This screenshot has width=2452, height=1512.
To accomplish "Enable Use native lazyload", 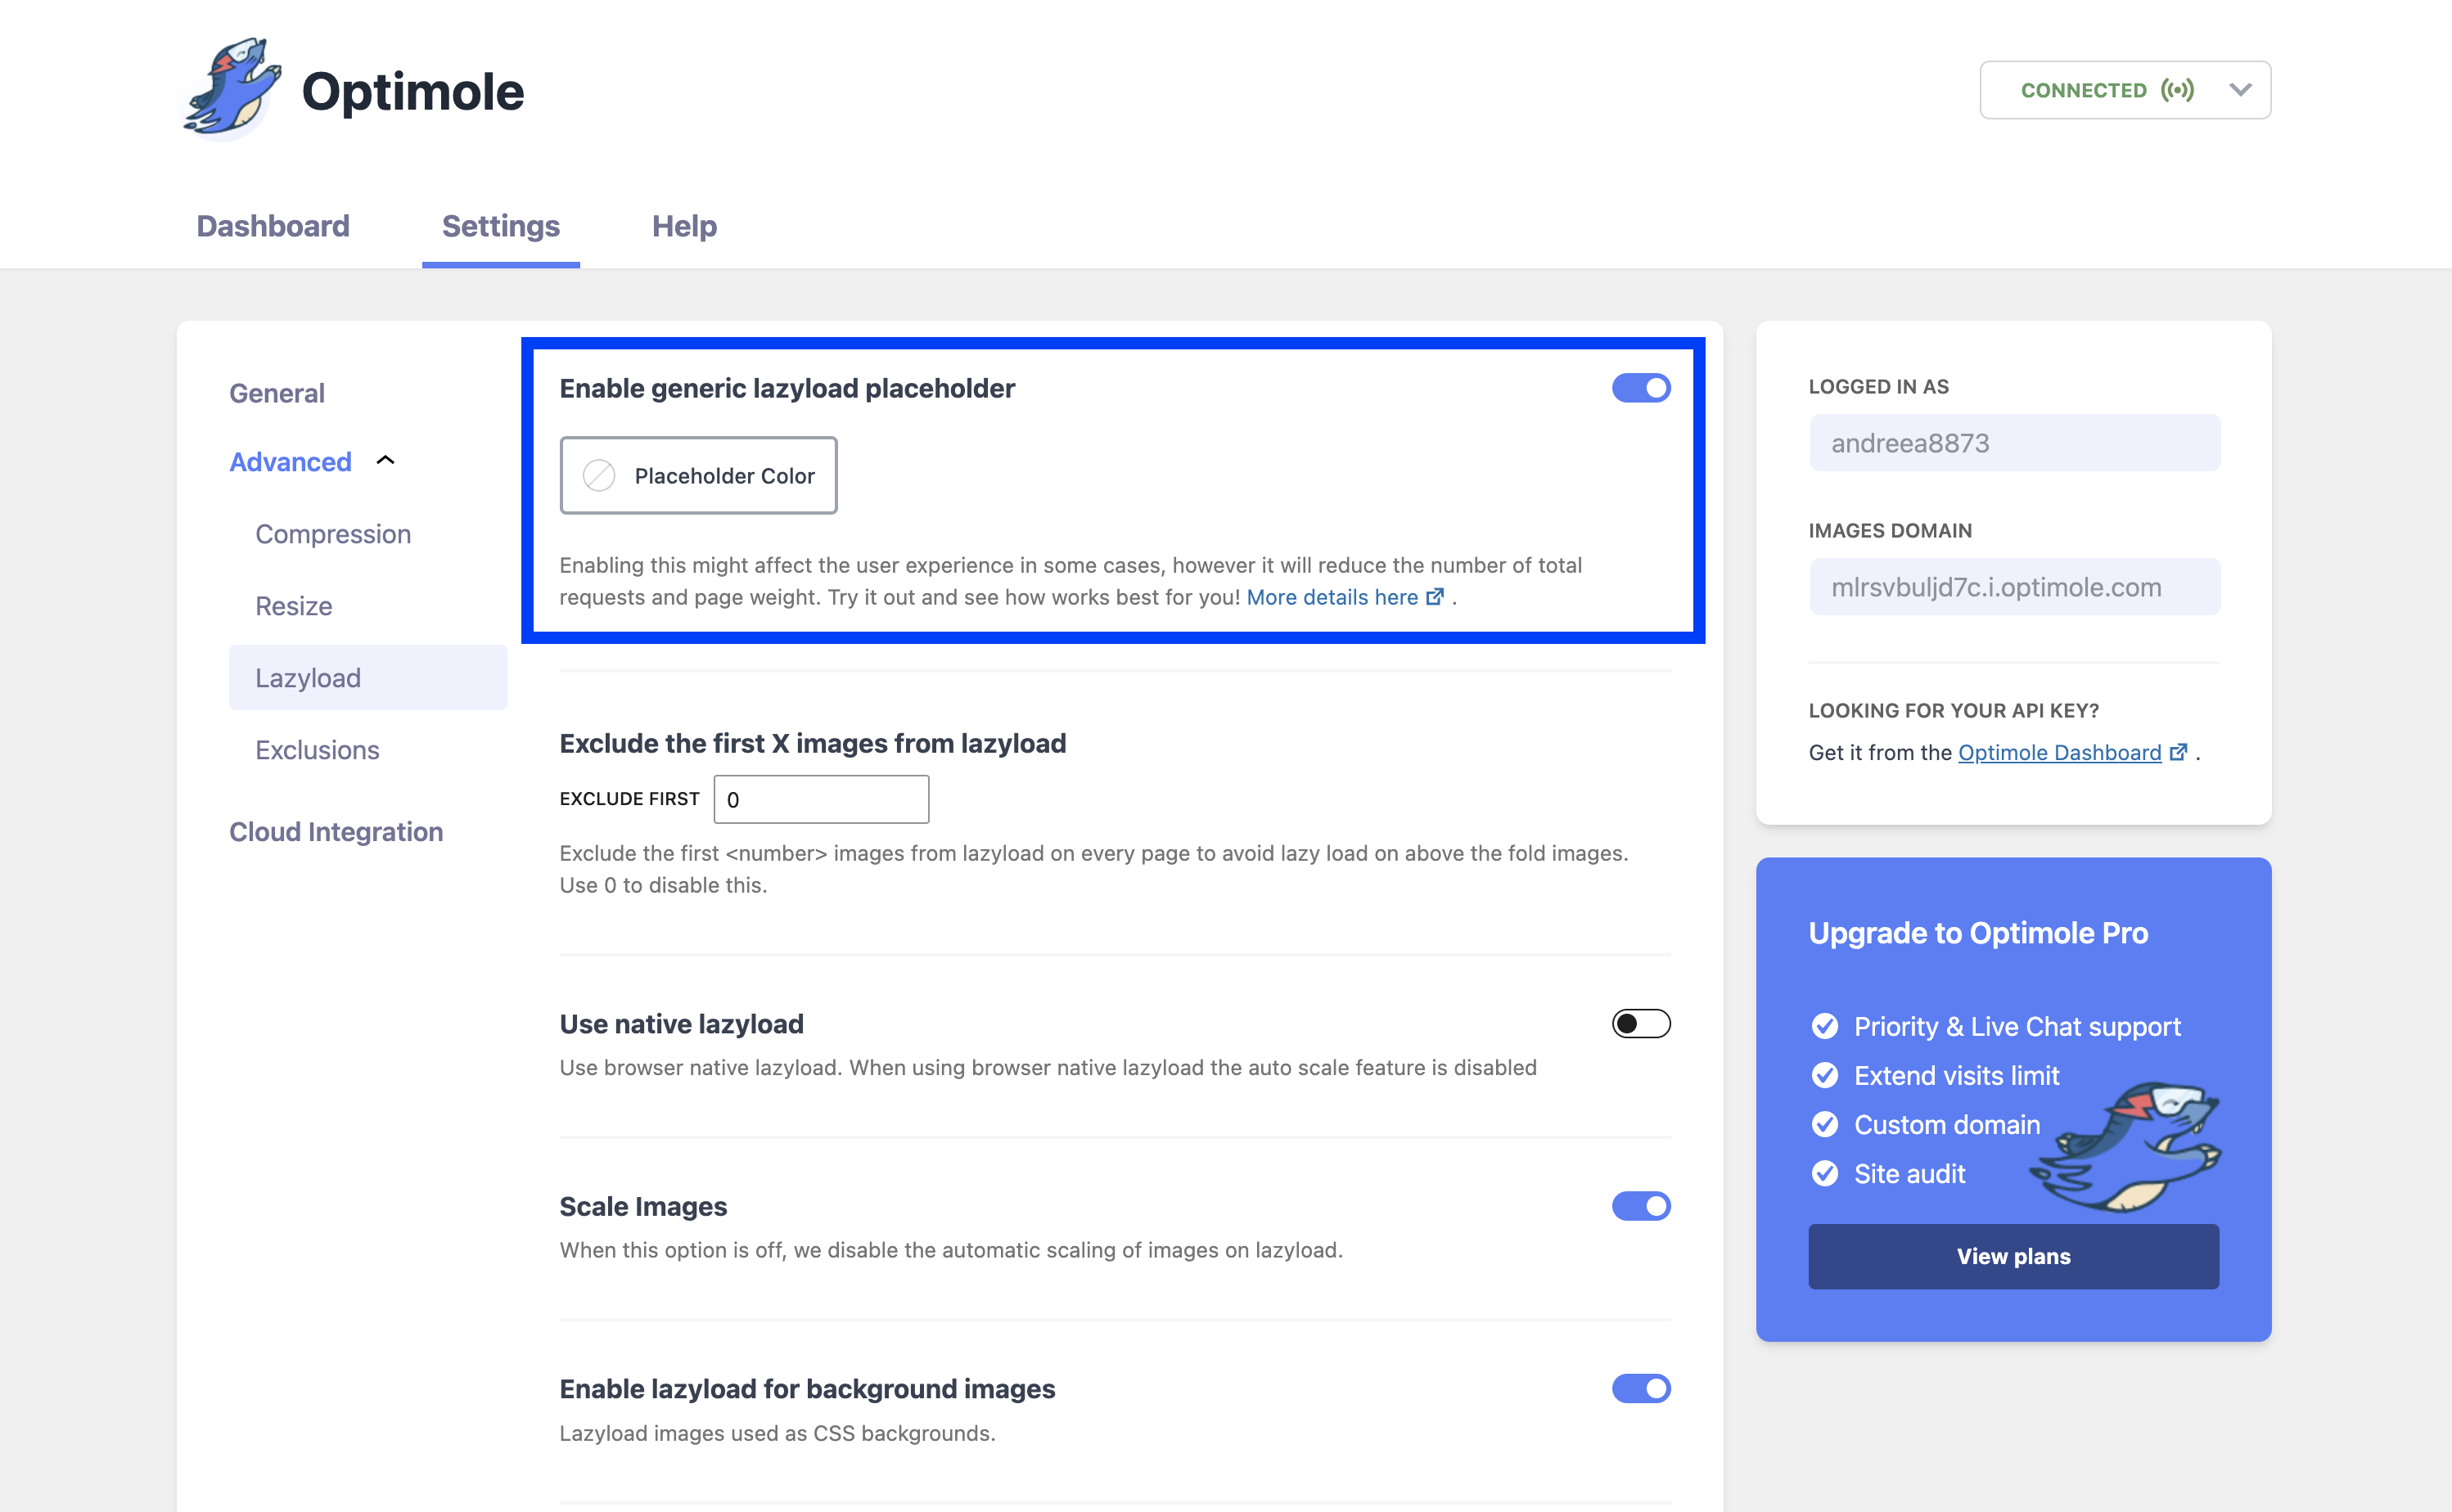I will [1641, 1023].
